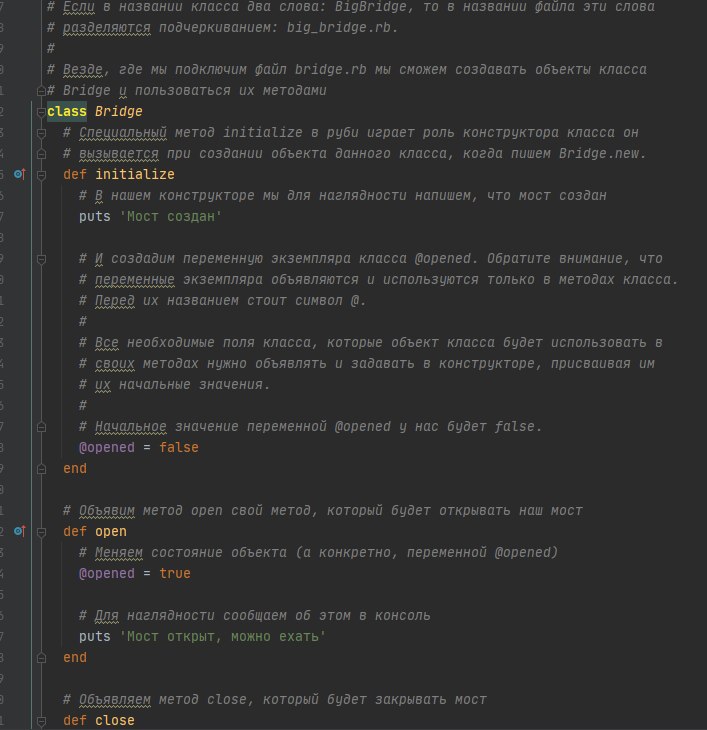Screen dimensions: 707x730
Task: Click '@opened' in the '@opened = true' line
Action: (107, 574)
